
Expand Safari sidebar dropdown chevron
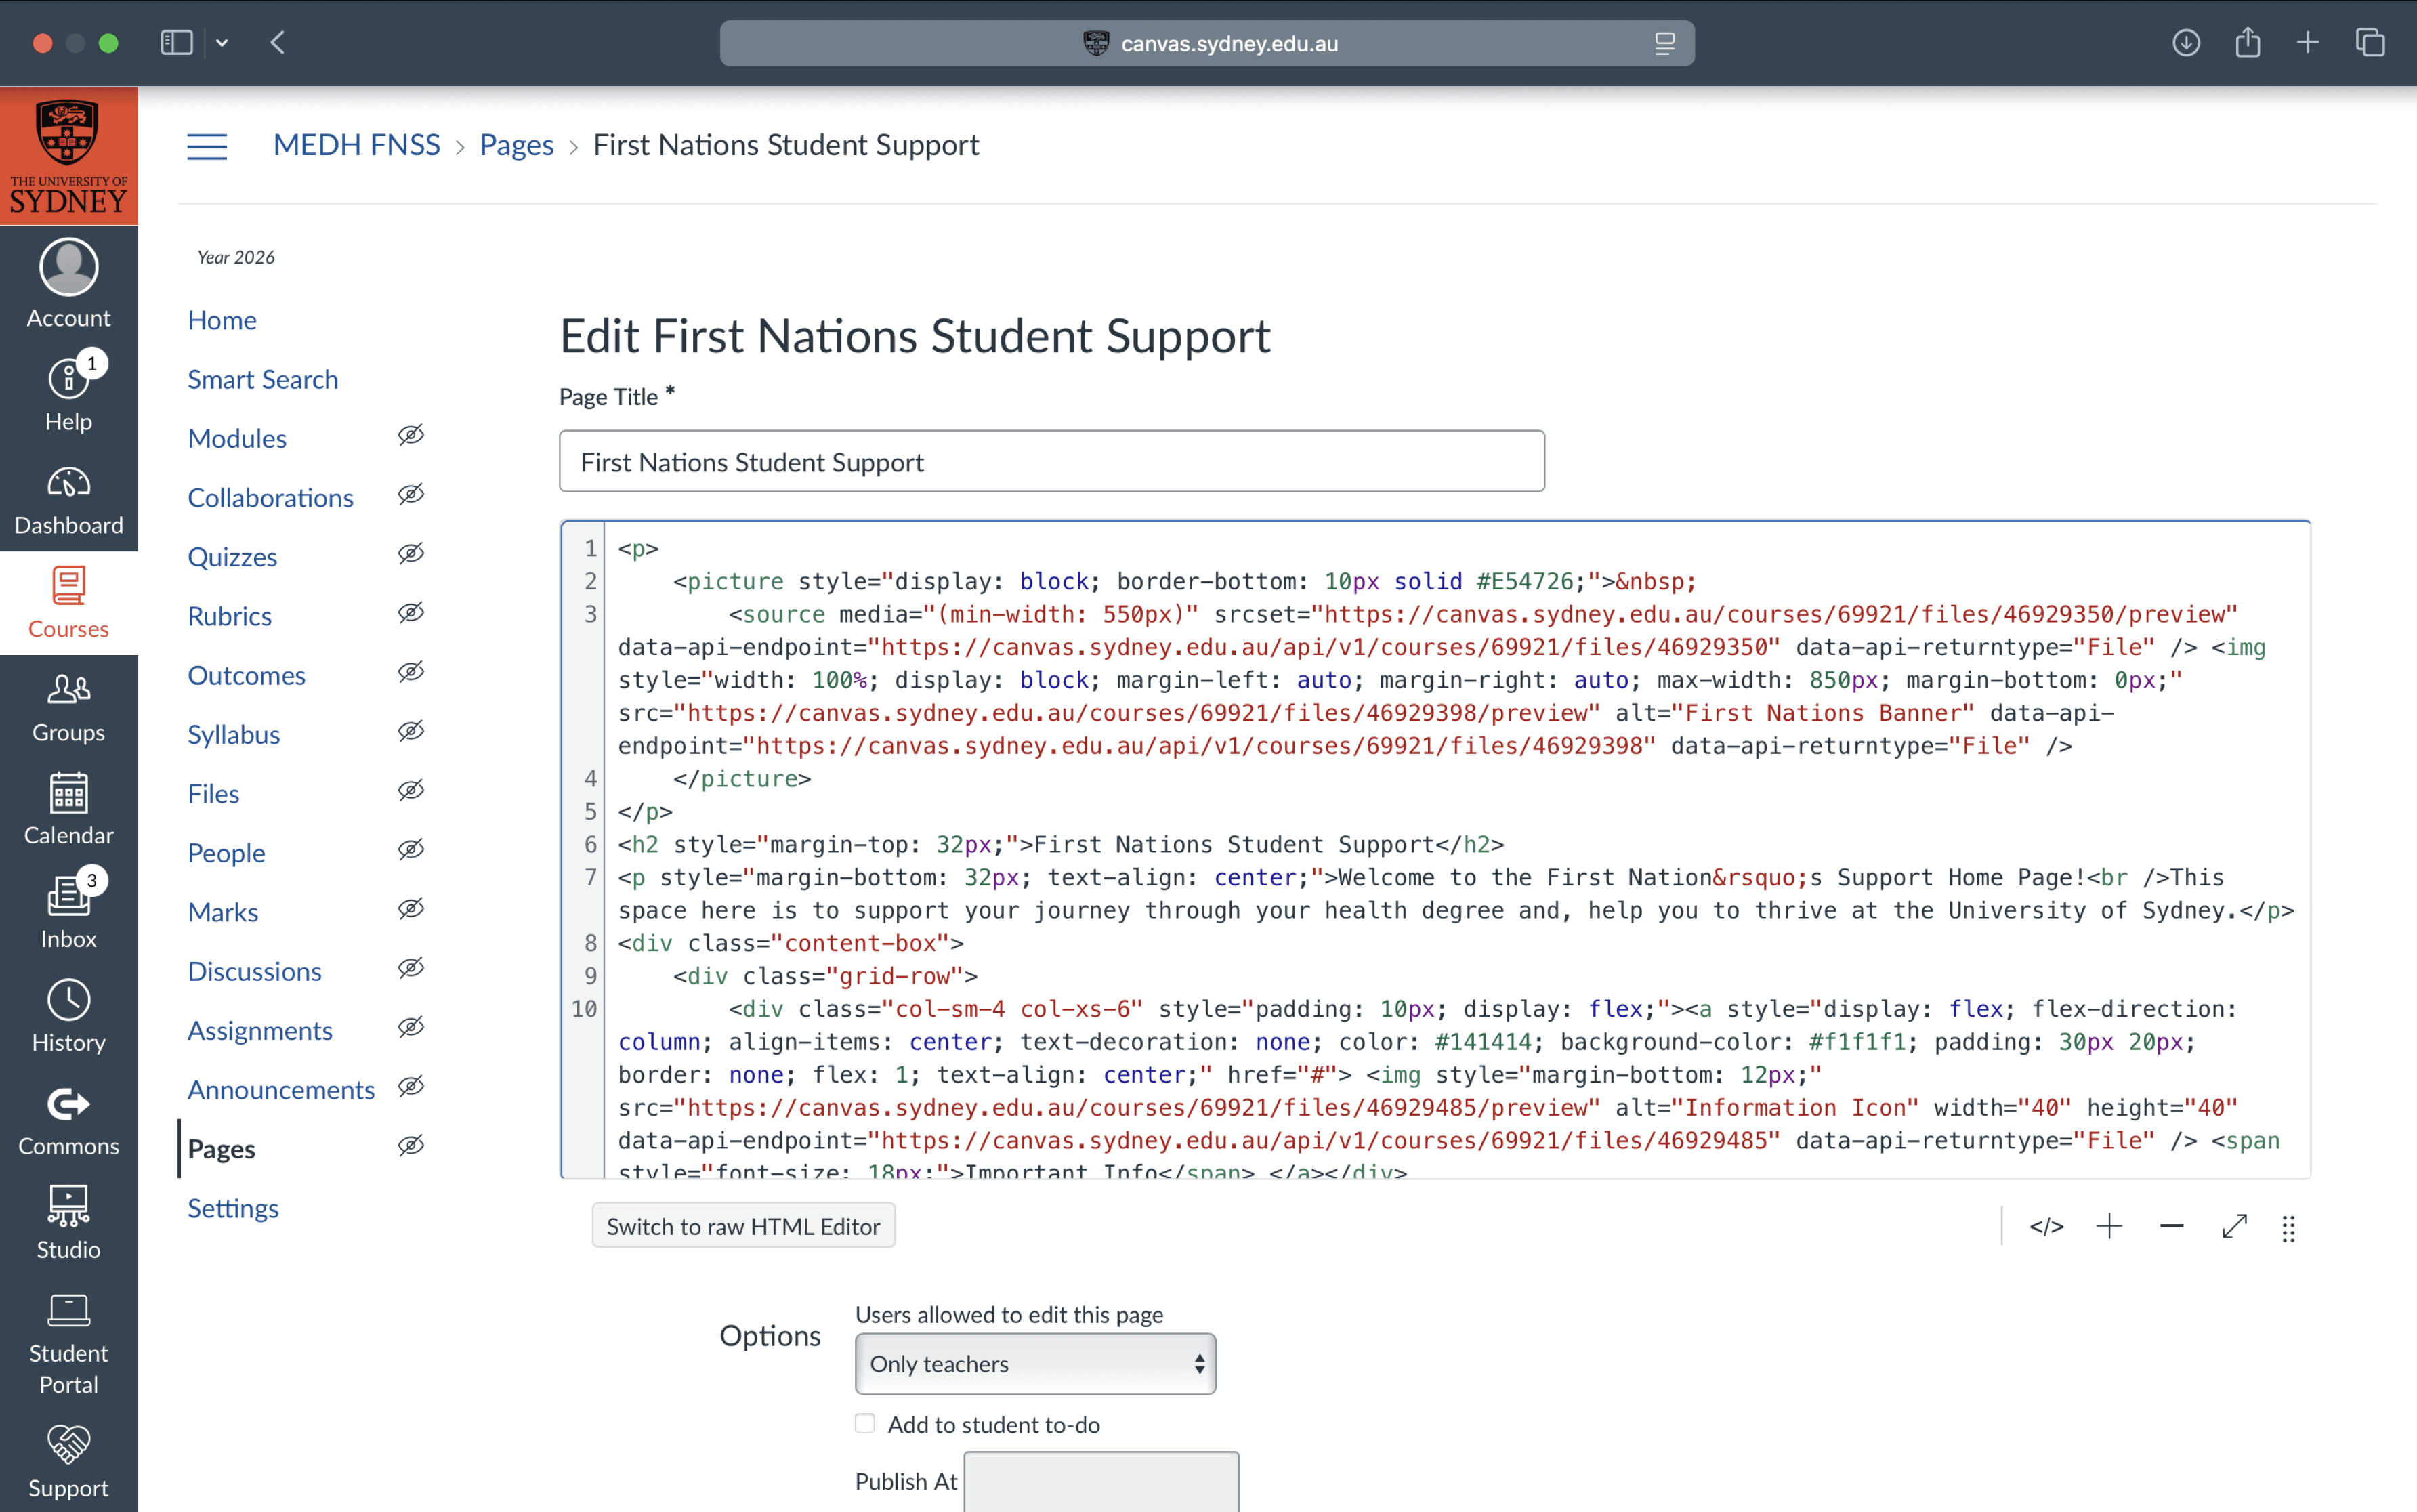coord(222,43)
